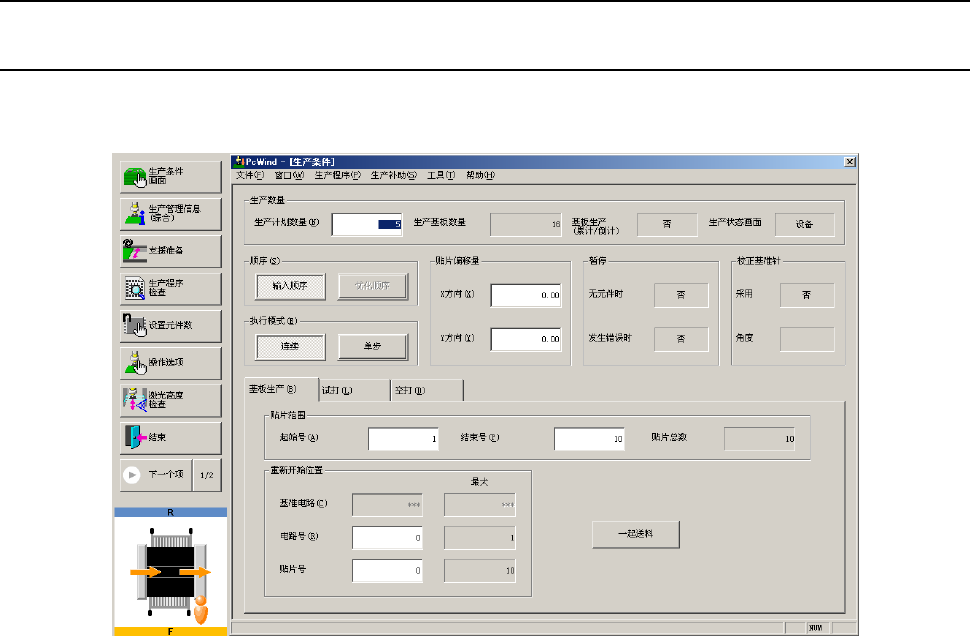Click the 校正基准针 group label
The image size is (970, 636).
(758, 260)
